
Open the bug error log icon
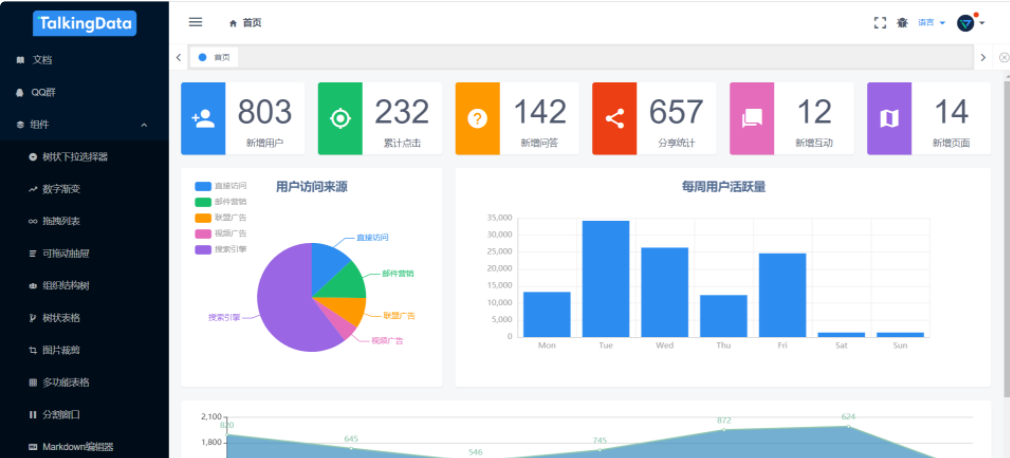pyautogui.click(x=902, y=23)
